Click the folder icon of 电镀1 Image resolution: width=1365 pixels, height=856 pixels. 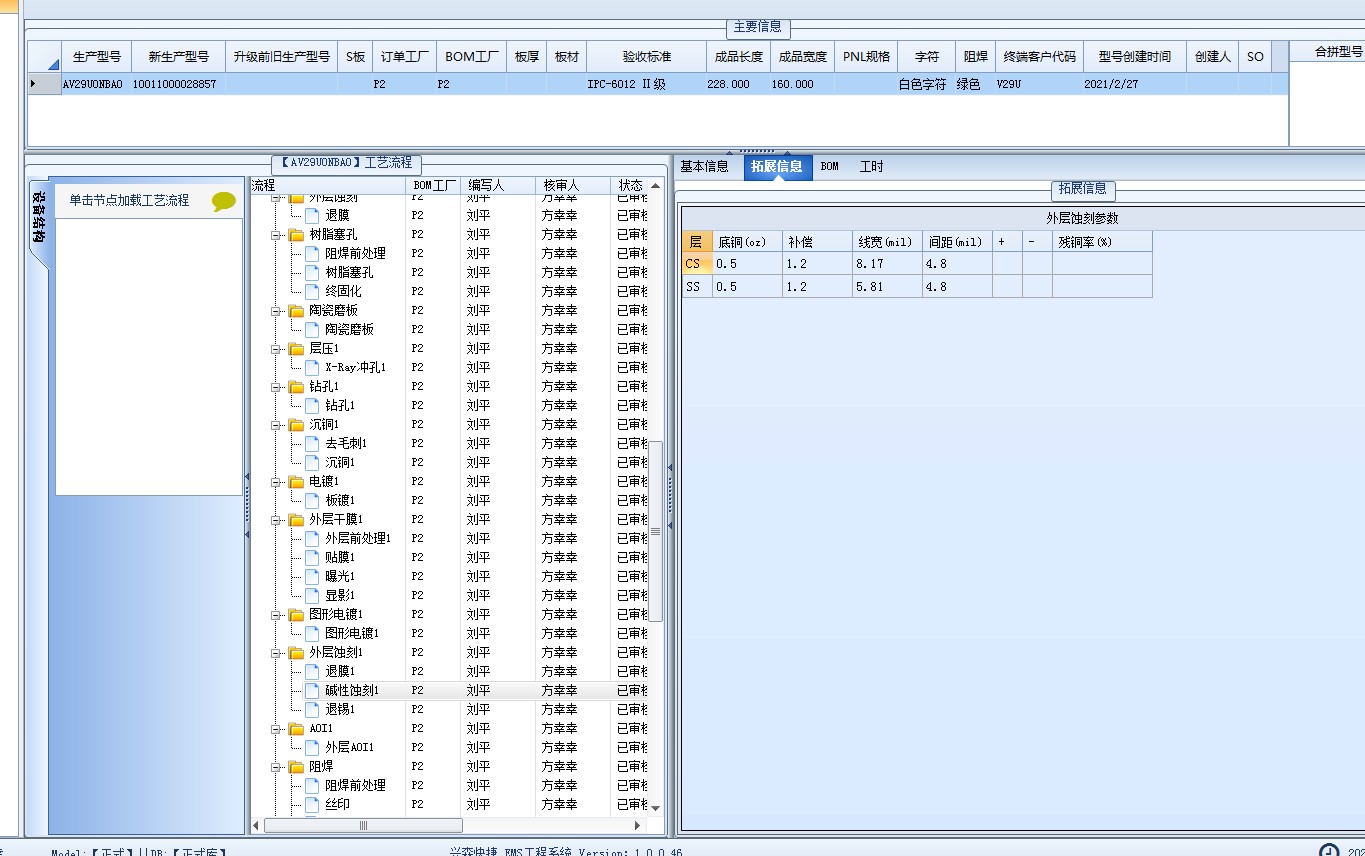coord(296,481)
